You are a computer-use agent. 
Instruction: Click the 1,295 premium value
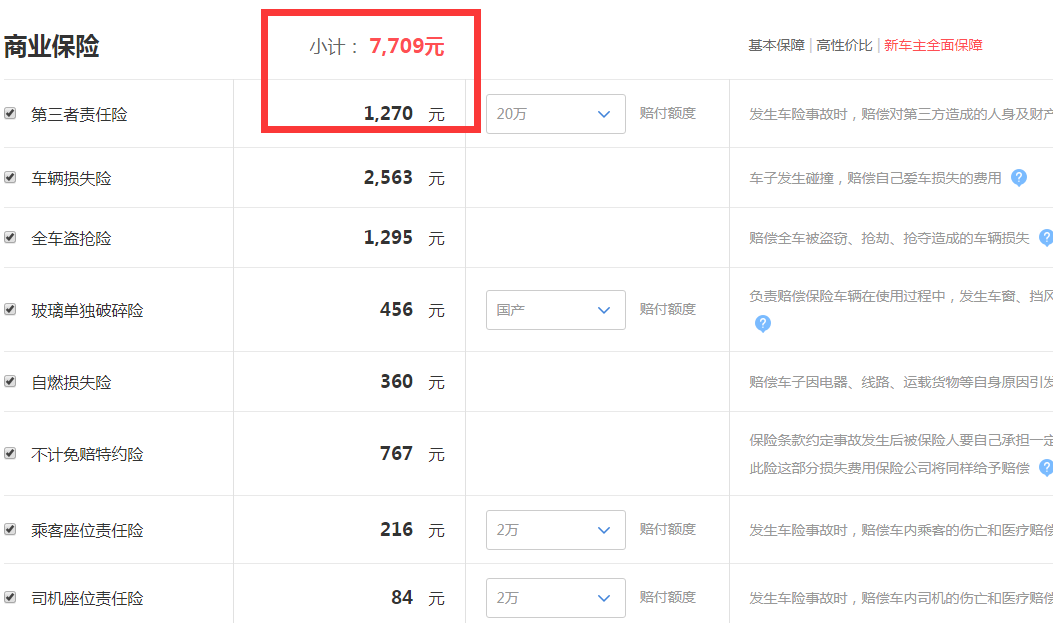(x=388, y=238)
